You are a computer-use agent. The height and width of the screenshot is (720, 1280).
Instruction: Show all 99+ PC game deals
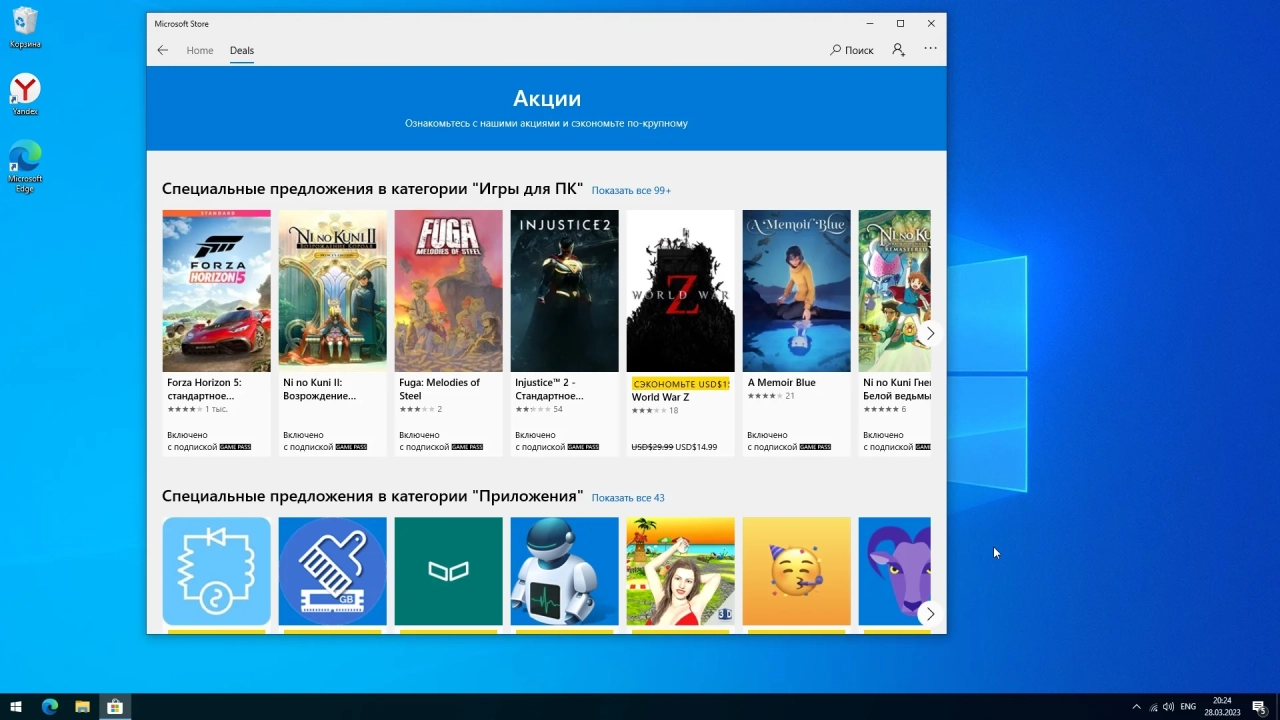631,190
